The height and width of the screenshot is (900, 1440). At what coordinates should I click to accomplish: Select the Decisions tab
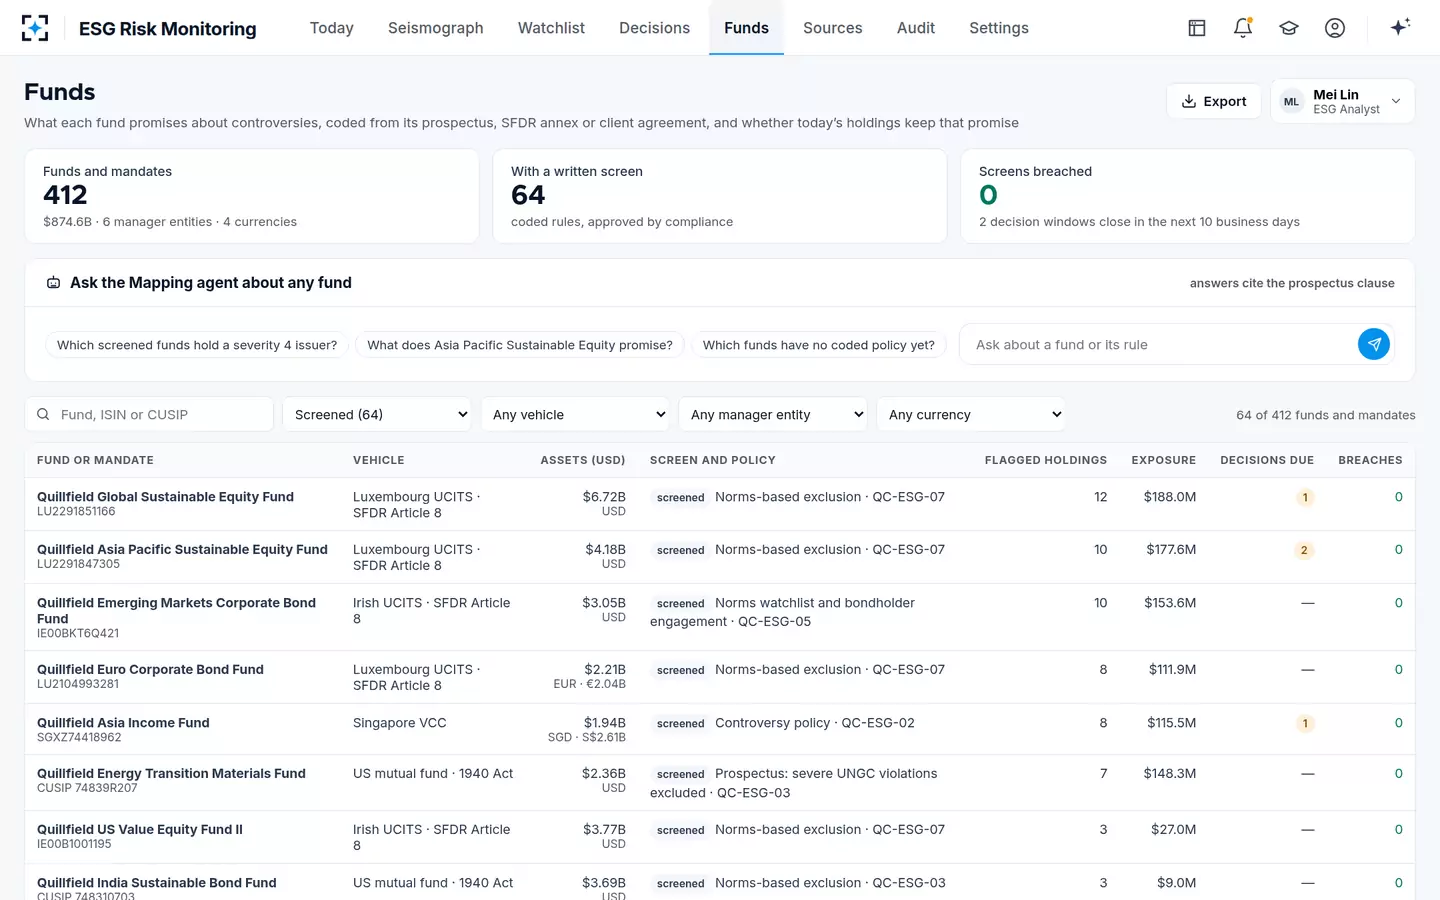(654, 28)
